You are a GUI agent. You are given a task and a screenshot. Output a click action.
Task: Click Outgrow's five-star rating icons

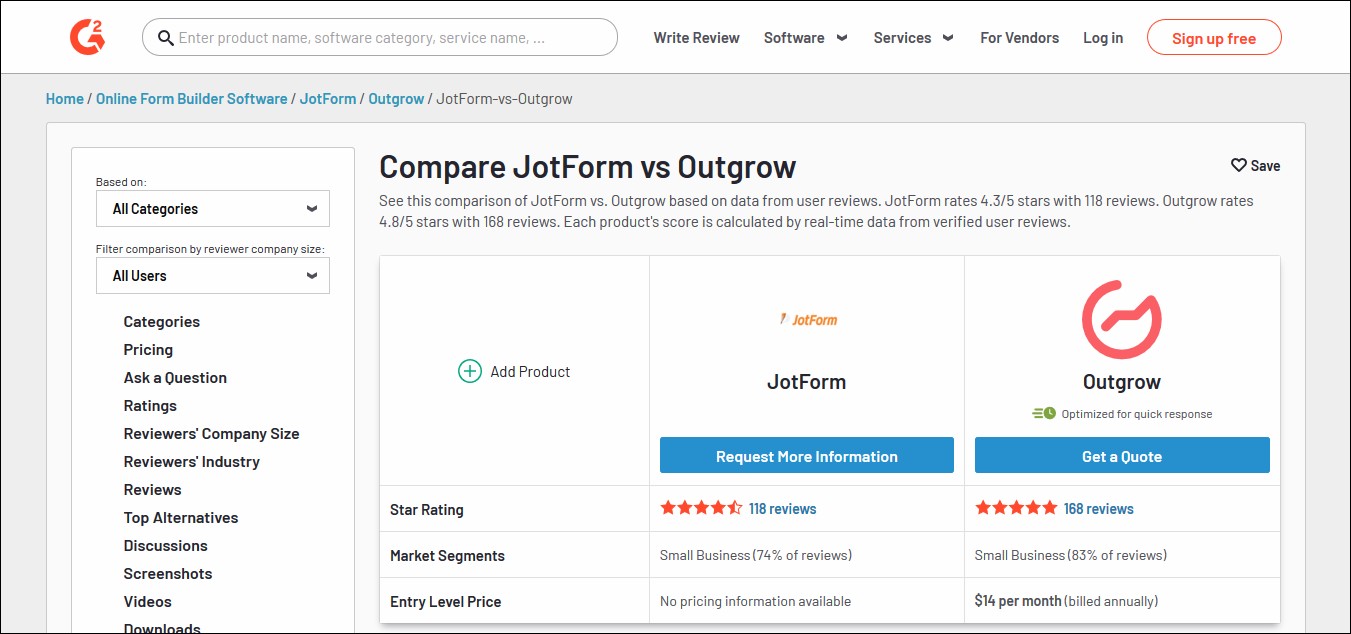(x=1016, y=508)
